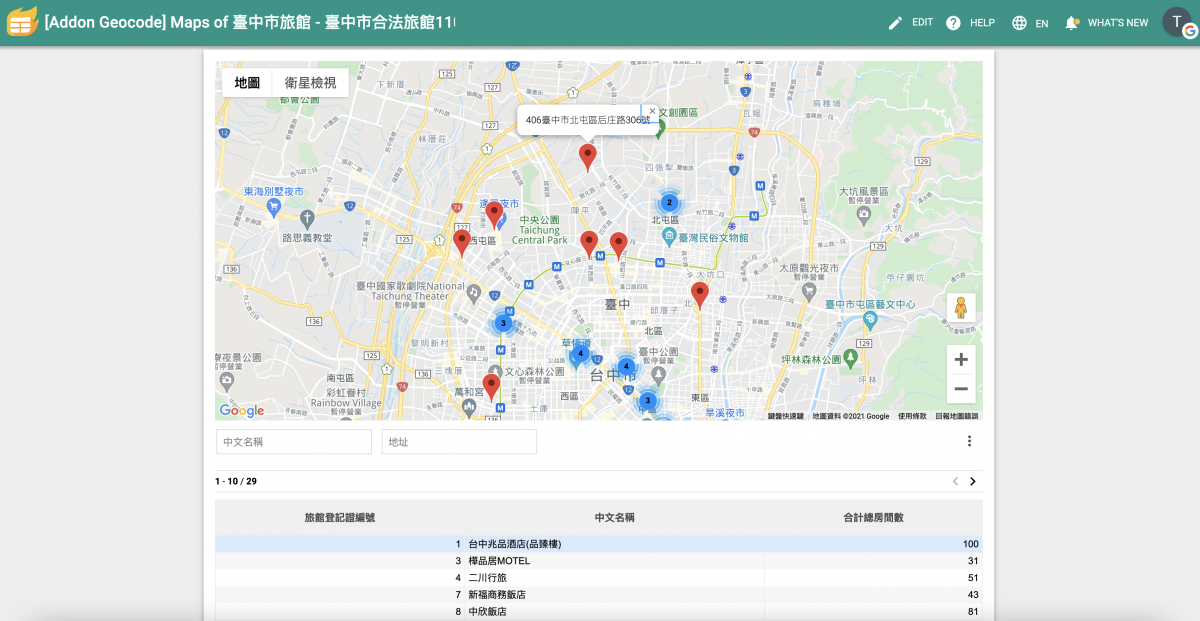
Task: Sort by 中文名稱 column header
Action: [615, 517]
